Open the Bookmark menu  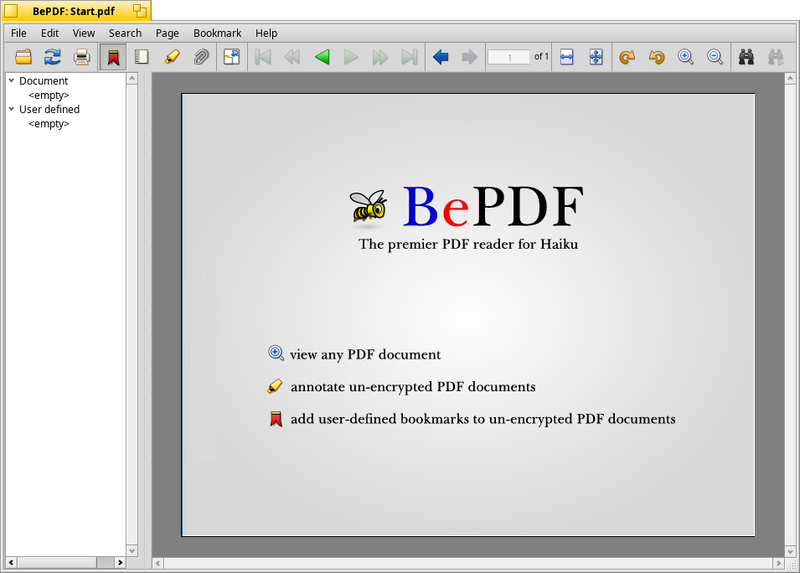[217, 33]
